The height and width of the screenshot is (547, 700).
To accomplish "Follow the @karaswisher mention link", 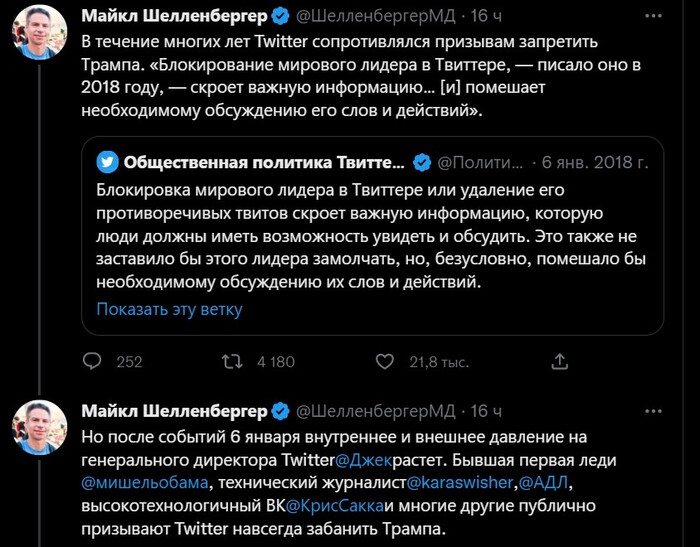I will point(463,484).
